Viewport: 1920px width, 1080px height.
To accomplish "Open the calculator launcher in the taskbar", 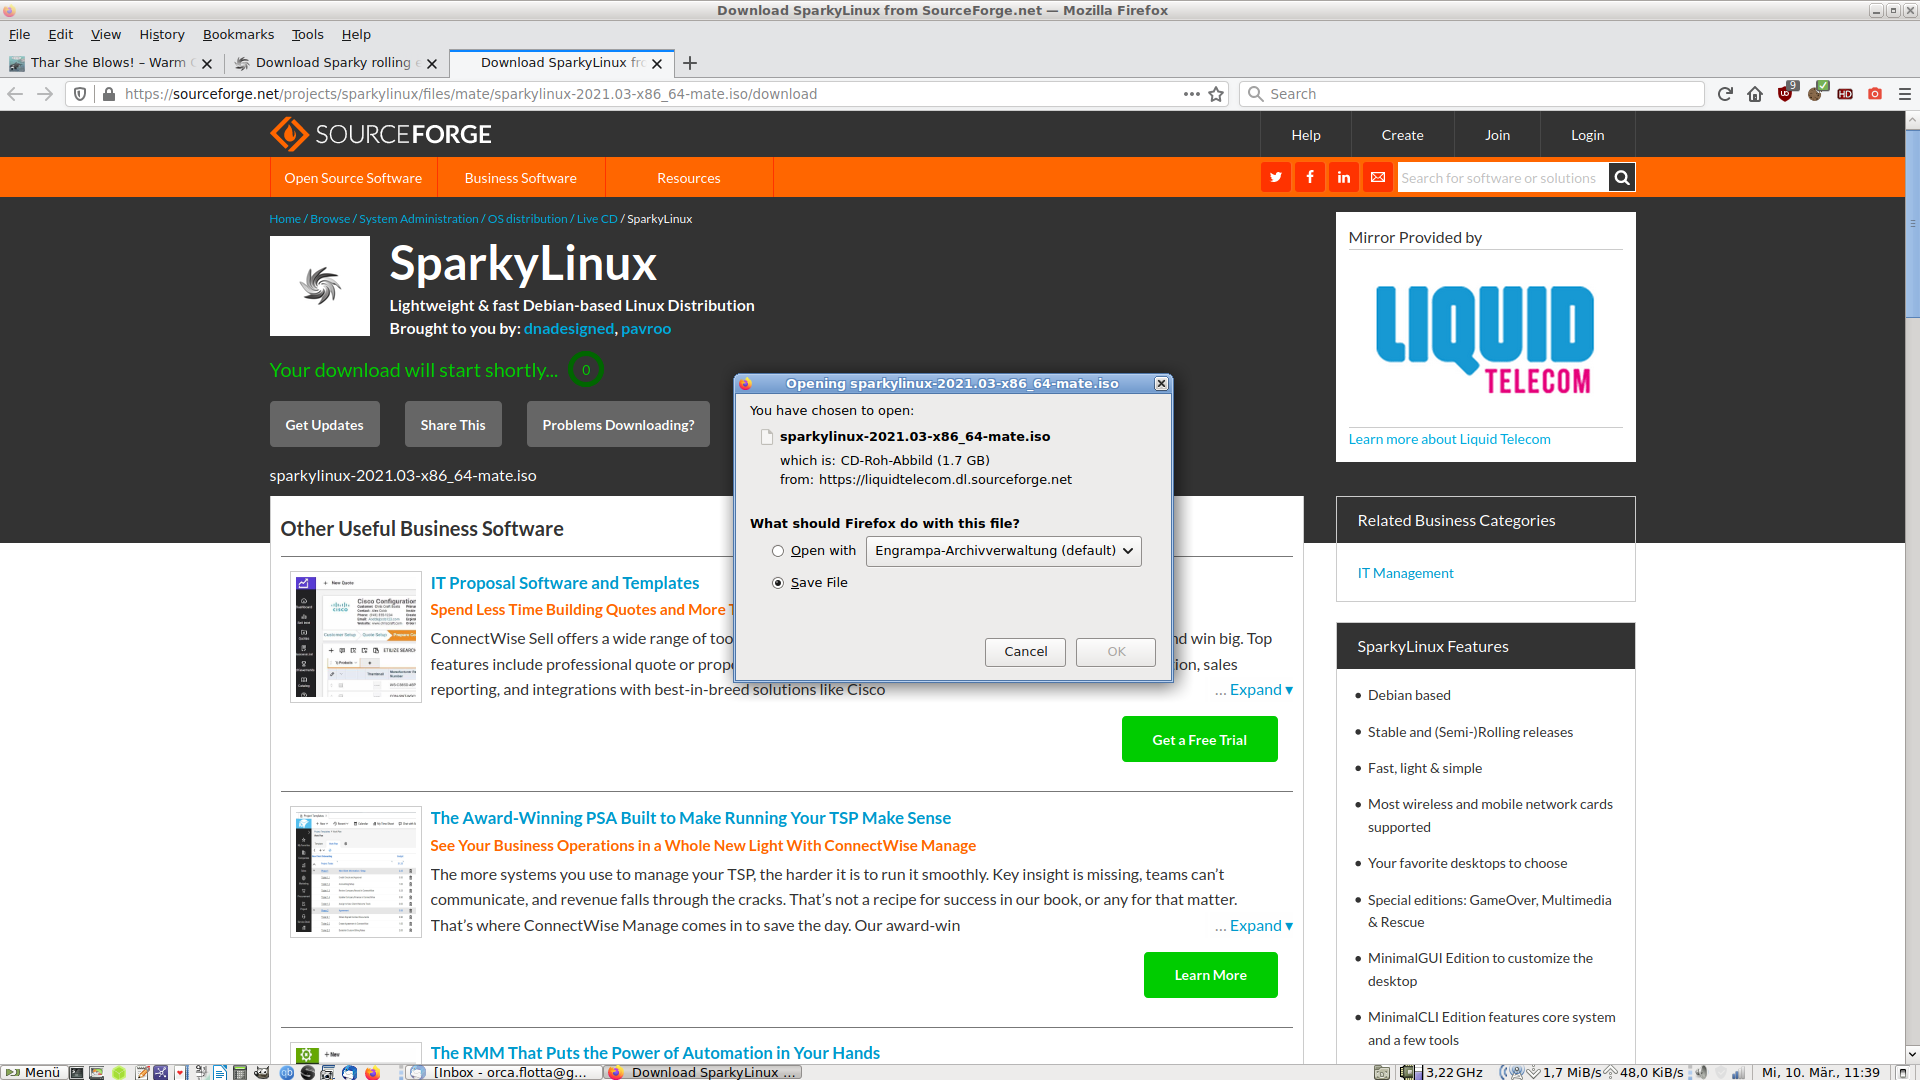I will pos(240,1072).
